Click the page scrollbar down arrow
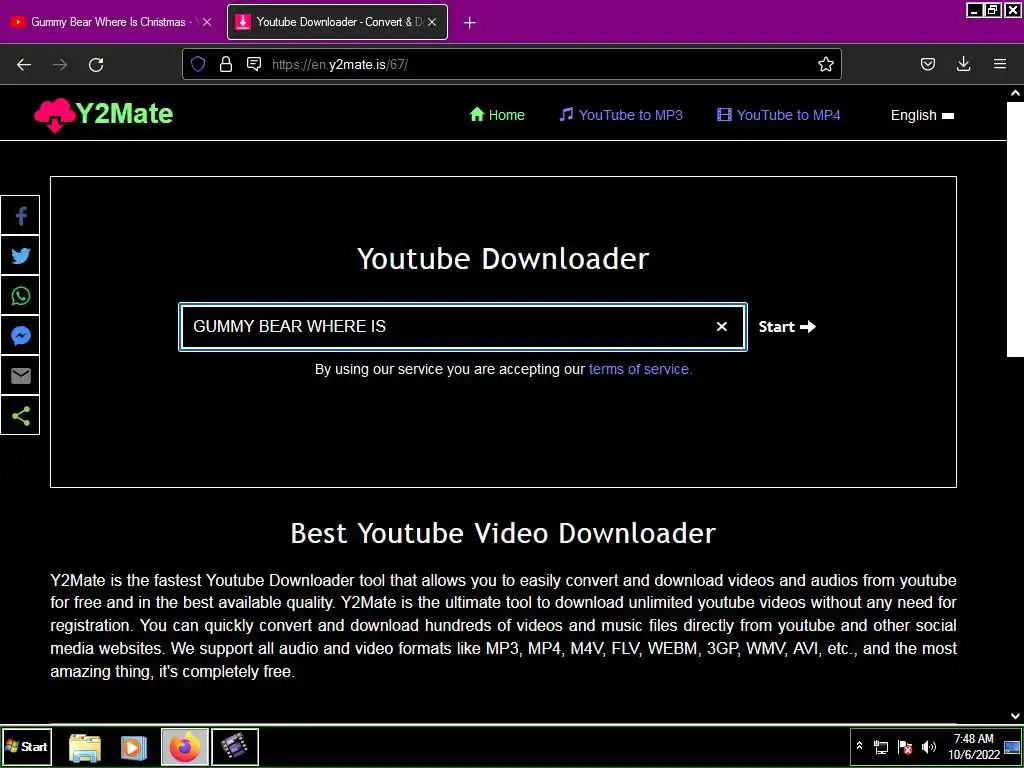1024x768 pixels. (1016, 716)
